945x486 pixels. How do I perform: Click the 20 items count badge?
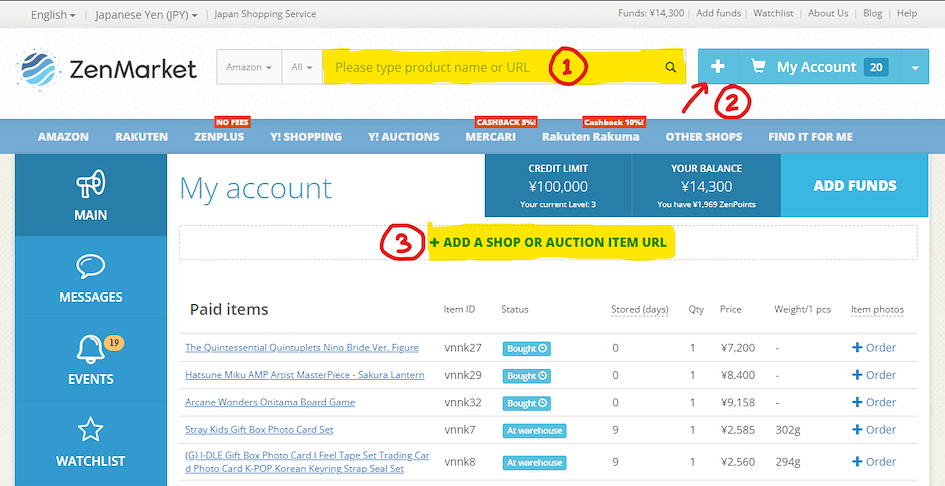coord(876,67)
